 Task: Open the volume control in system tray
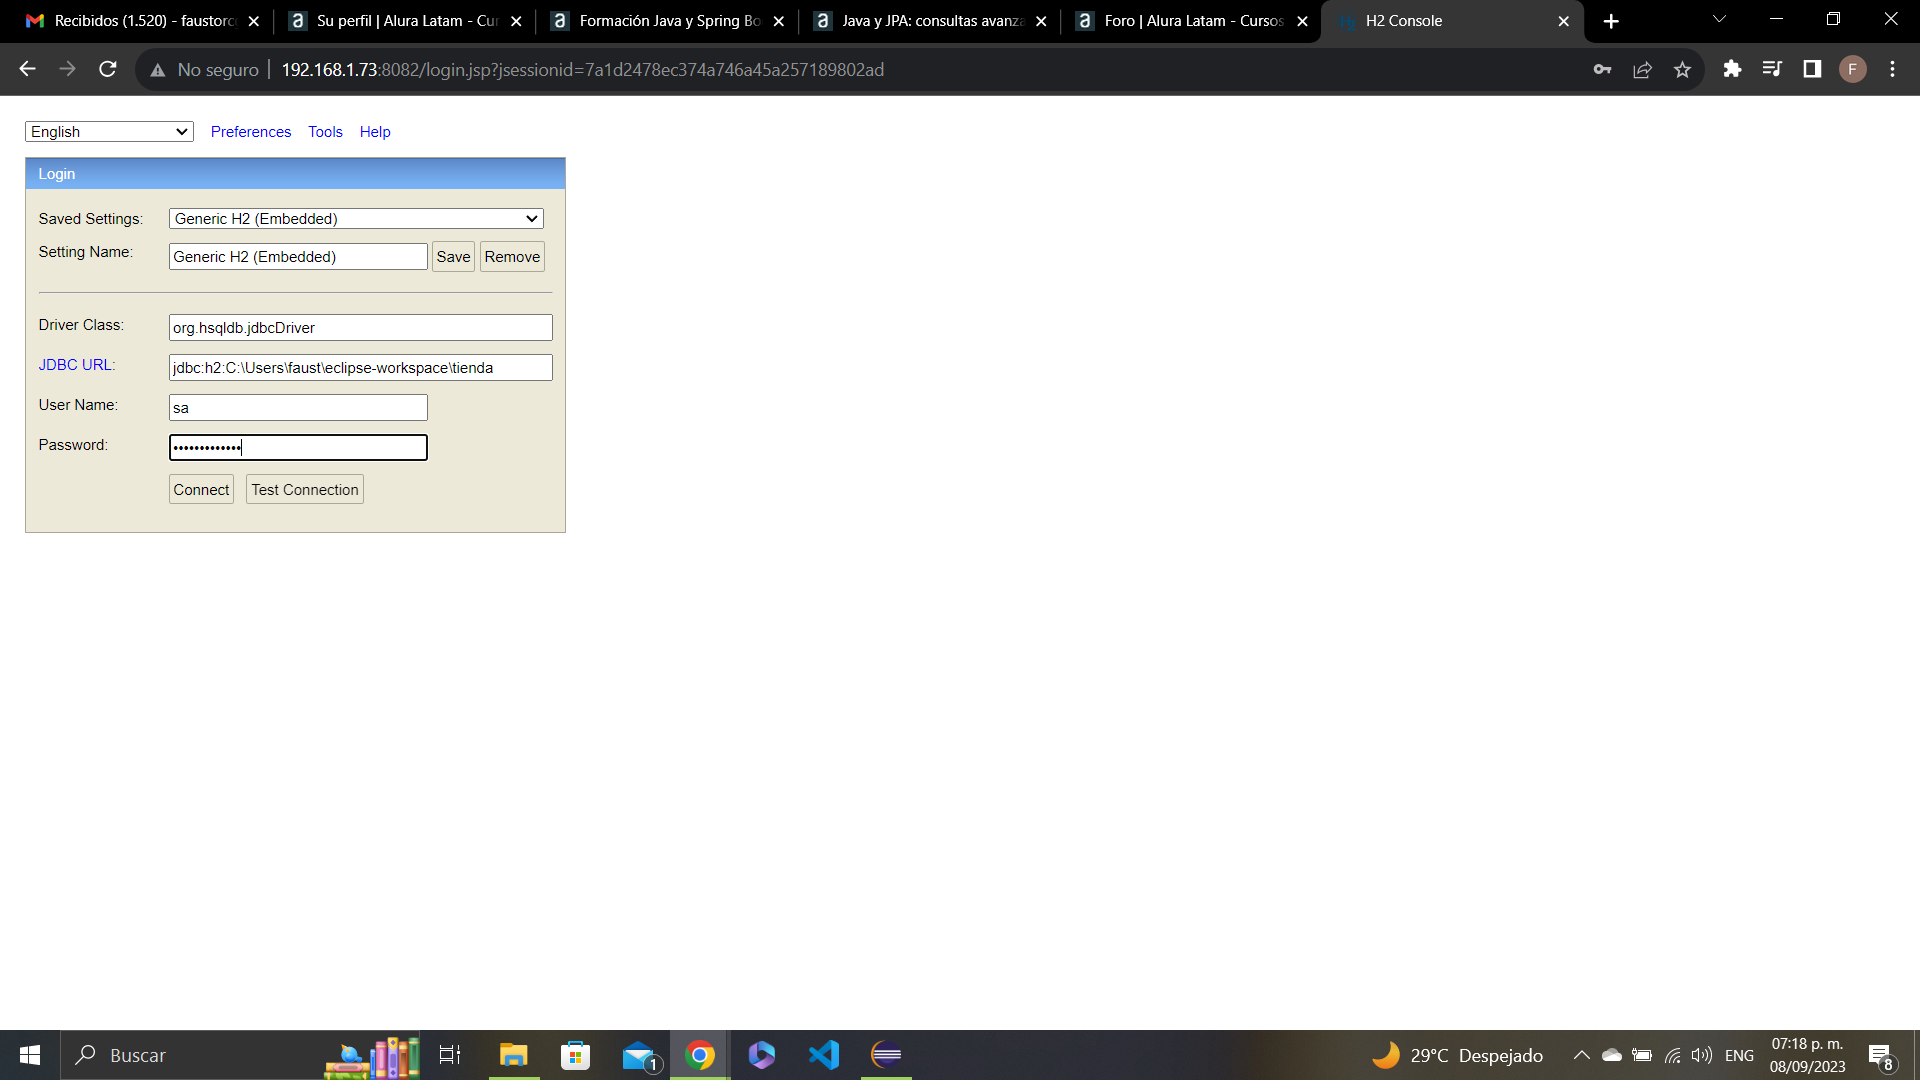point(1702,1055)
